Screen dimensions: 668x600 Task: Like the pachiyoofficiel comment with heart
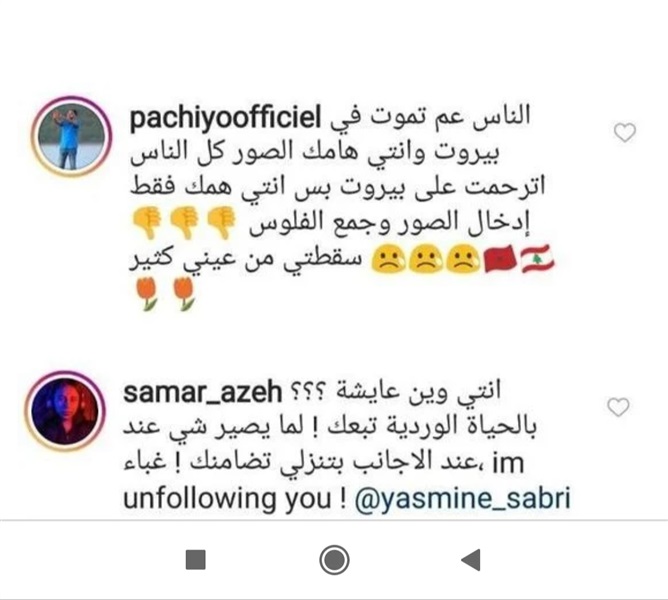(625, 133)
